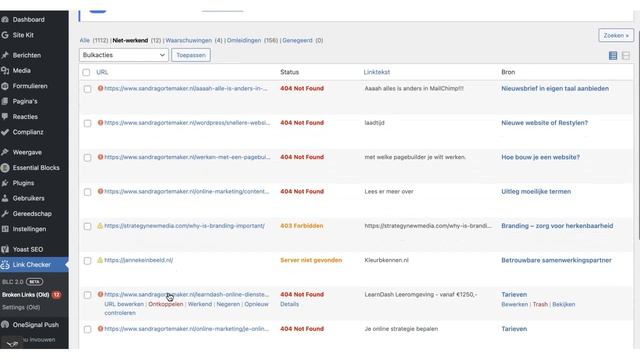Click Werkend action link
Image resolution: width=640 pixels, height=360 pixels.
[x=200, y=304]
